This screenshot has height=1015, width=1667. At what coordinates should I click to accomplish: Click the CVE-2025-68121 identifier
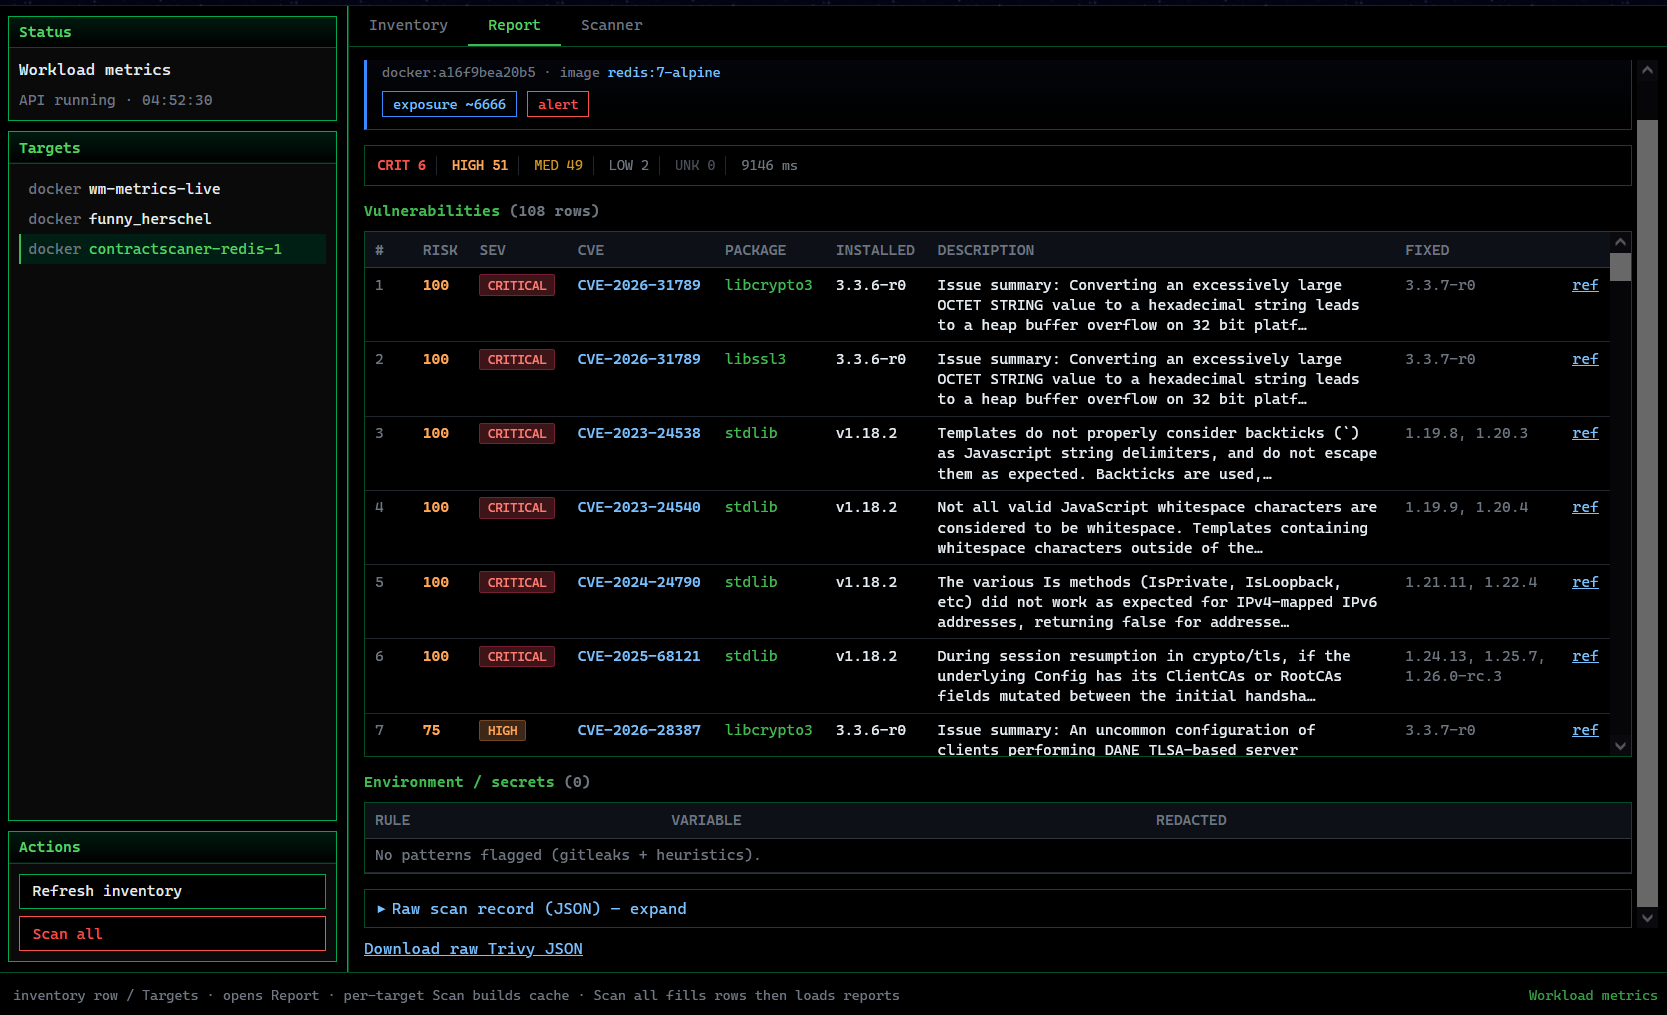(x=639, y=656)
